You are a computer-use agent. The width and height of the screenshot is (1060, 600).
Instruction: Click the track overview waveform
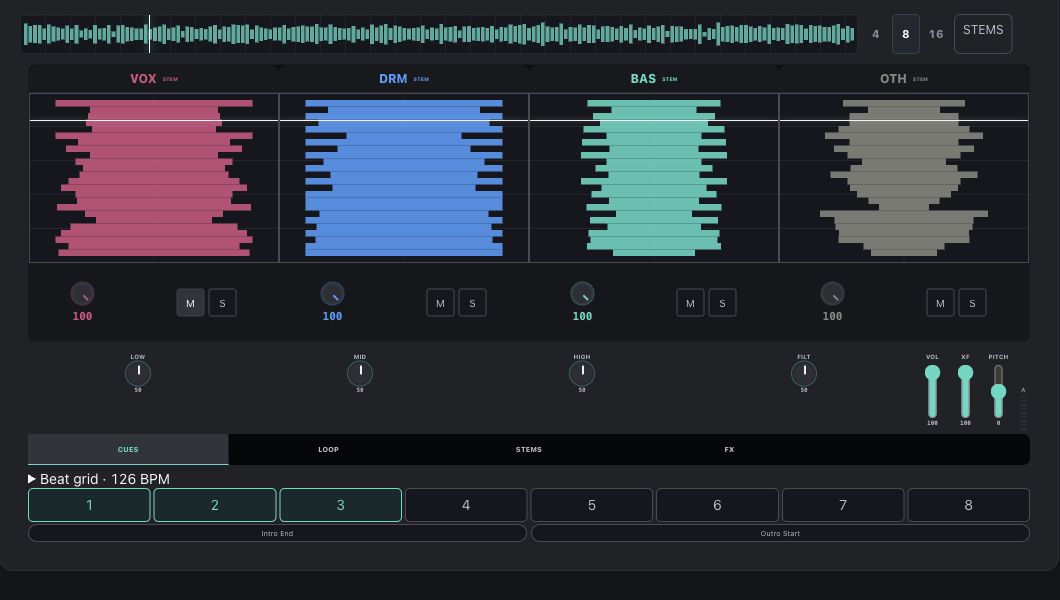[x=439, y=34]
